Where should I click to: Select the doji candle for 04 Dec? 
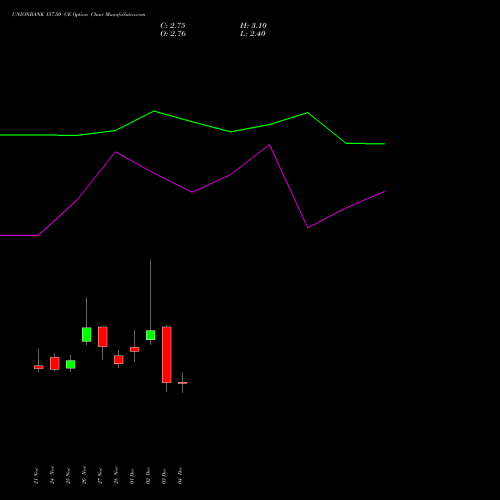[x=183, y=383]
